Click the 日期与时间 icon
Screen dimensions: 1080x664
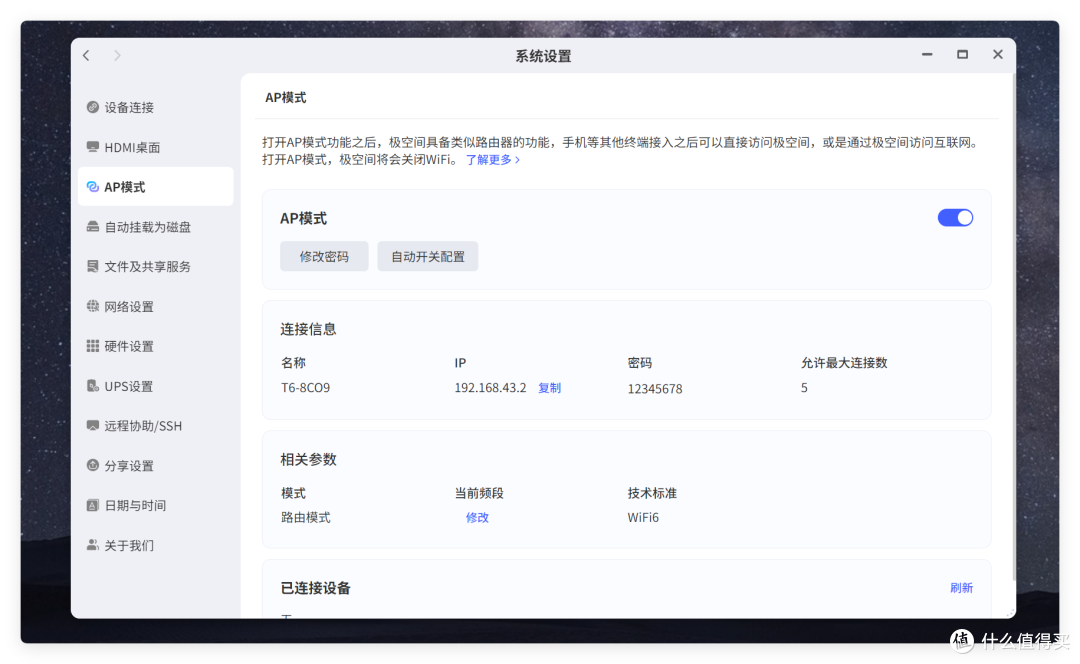click(x=92, y=505)
